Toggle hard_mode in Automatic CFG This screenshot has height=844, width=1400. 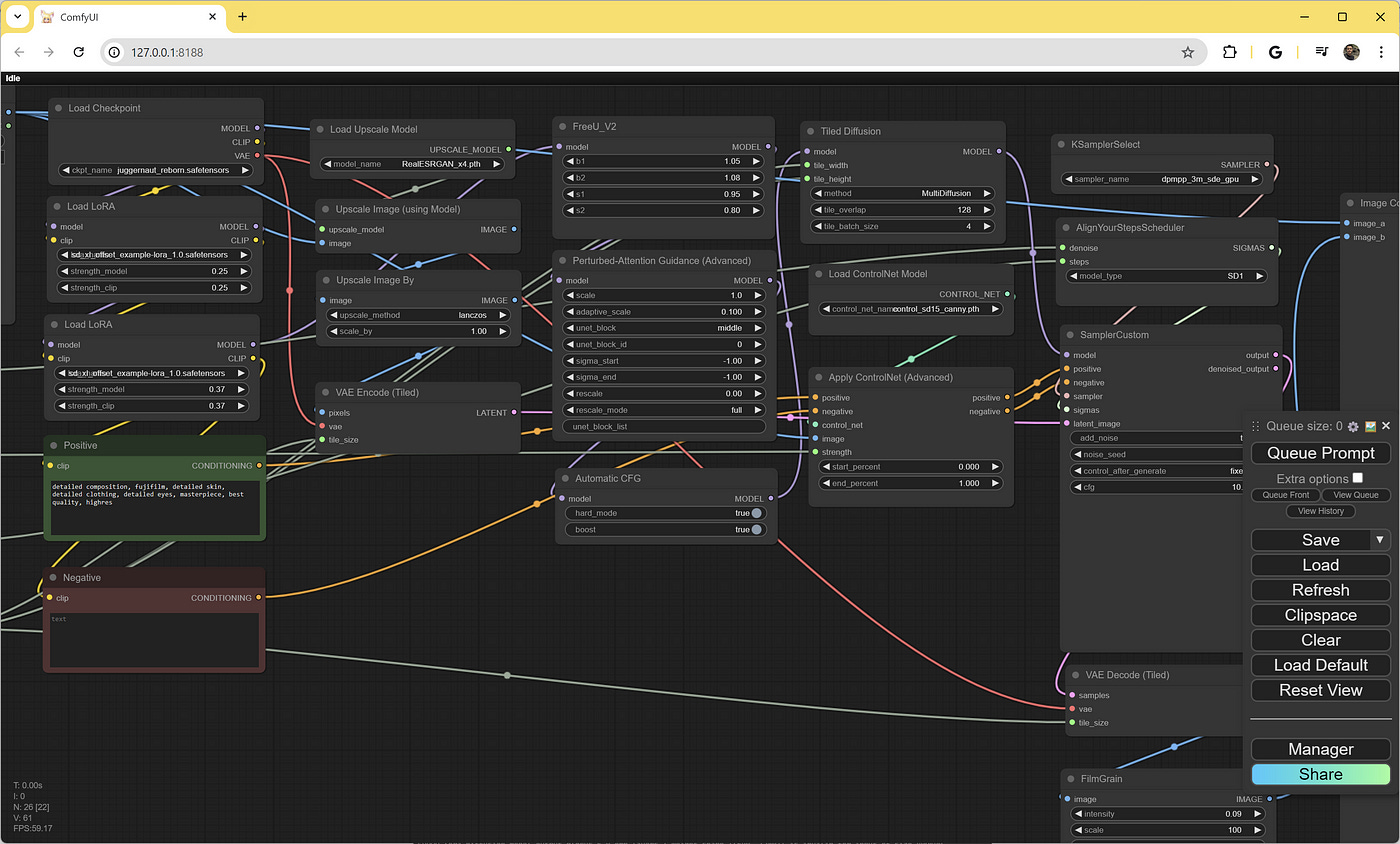(665, 513)
